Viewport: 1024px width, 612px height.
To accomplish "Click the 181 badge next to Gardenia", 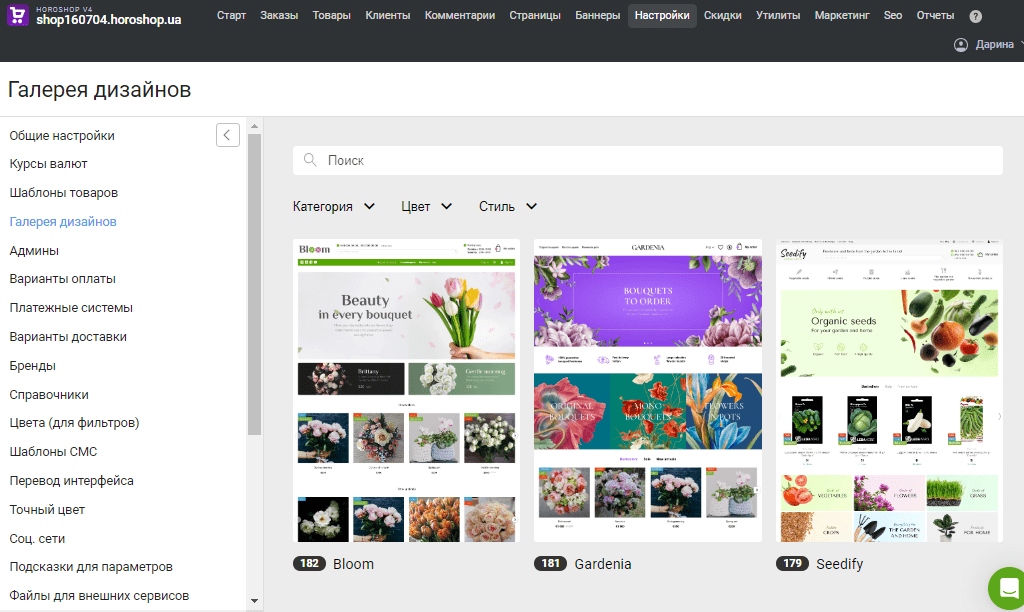I will pos(551,564).
